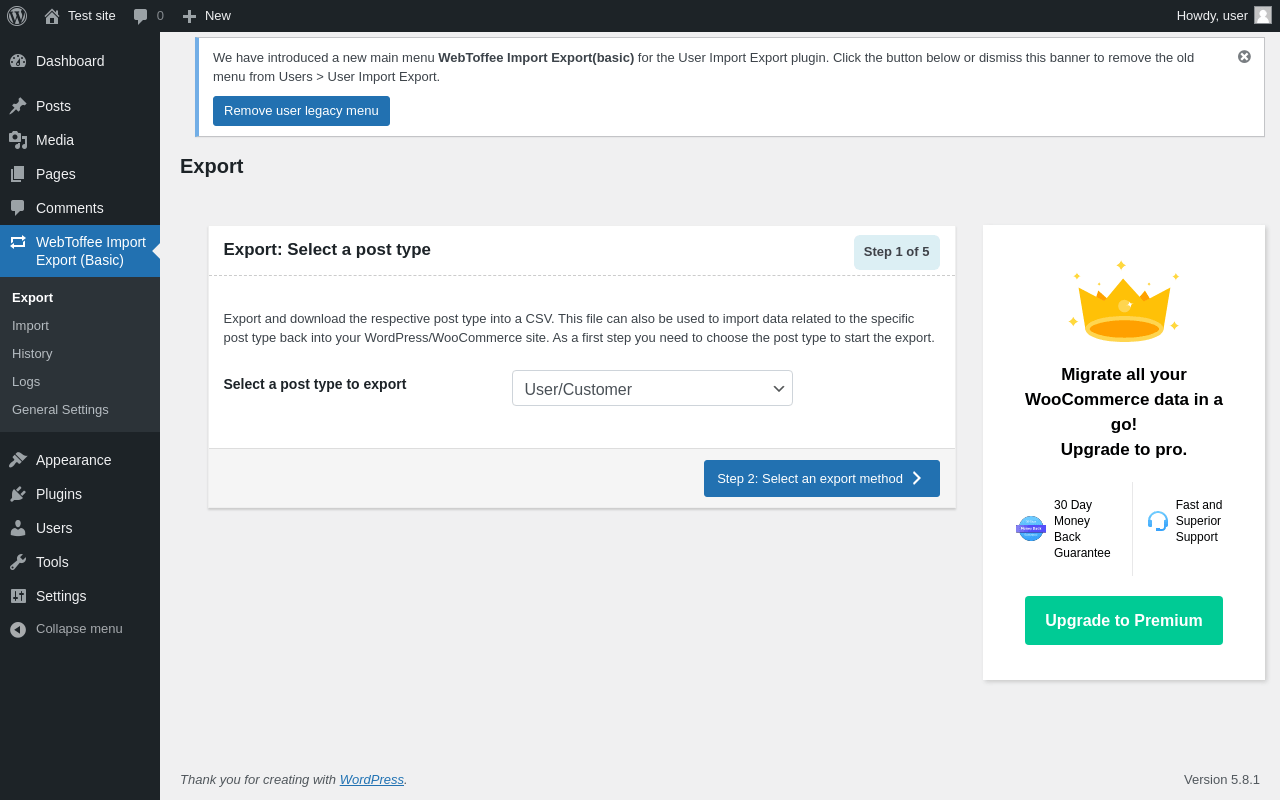
Task: Open the Test site home icon
Action: [x=52, y=16]
